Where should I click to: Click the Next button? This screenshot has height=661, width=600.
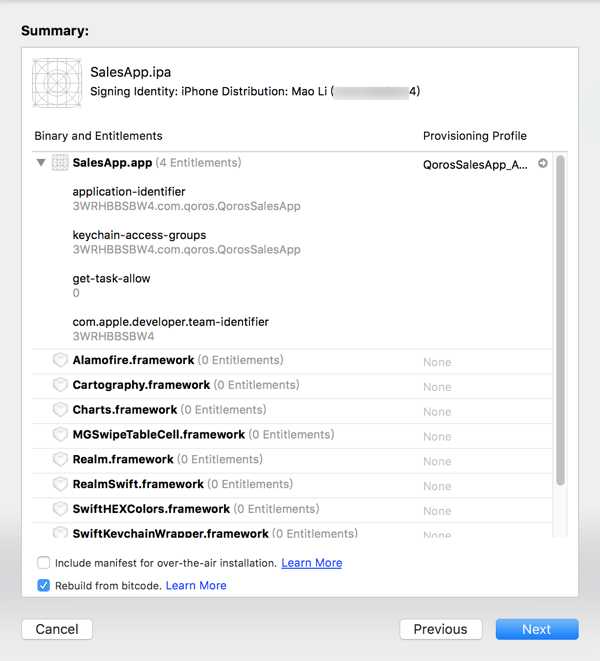pyautogui.click(x=536, y=629)
